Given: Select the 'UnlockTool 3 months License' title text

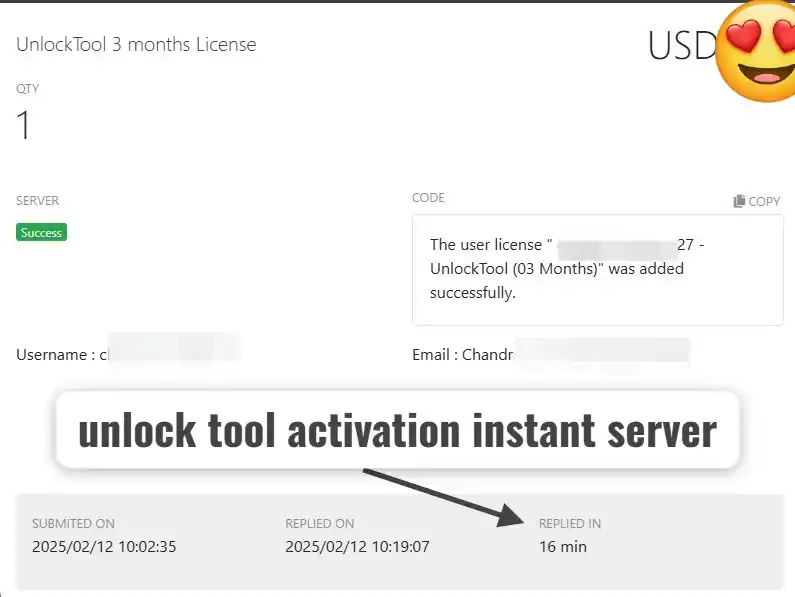Looking at the screenshot, I should pyautogui.click(x=136, y=45).
